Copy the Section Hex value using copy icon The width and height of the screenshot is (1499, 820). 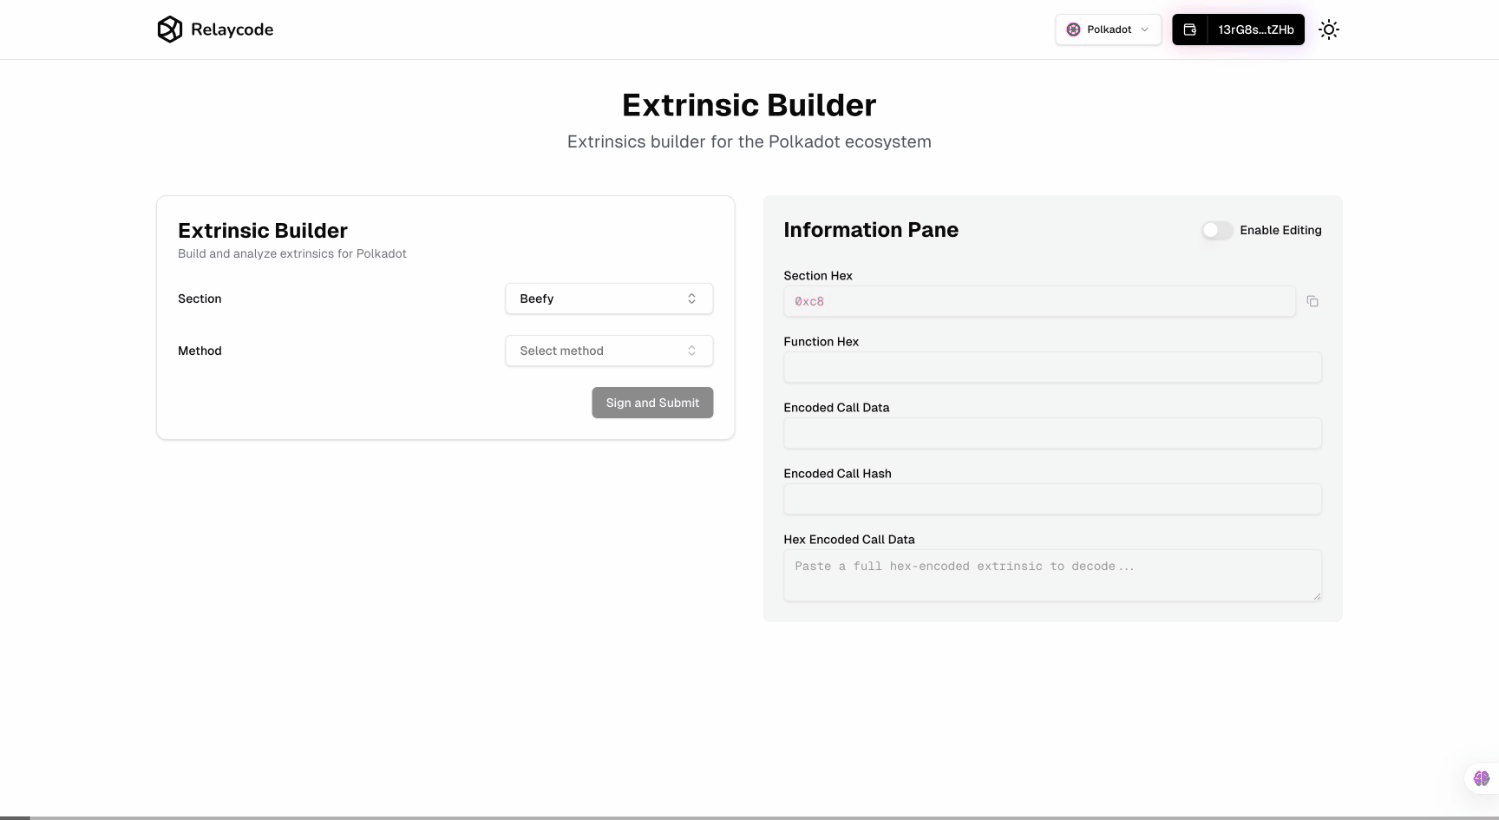point(1313,301)
